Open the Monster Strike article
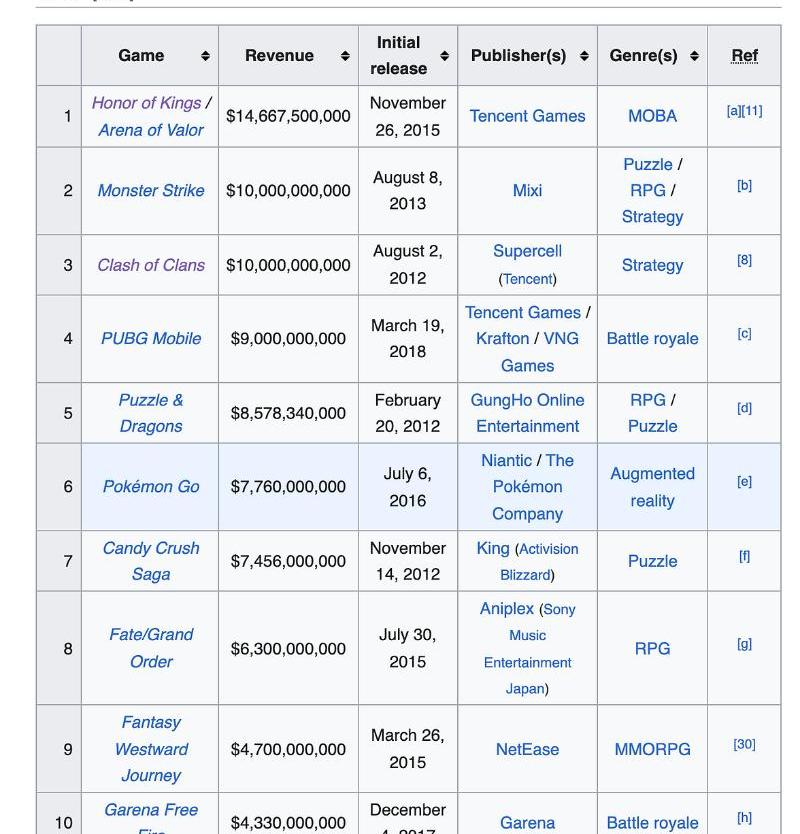Screen dimensions: 800x834 point(151,190)
